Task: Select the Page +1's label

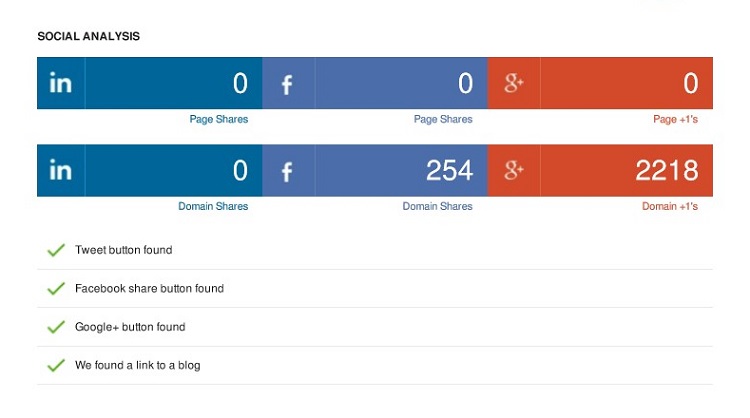Action: pyautogui.click(x=675, y=119)
